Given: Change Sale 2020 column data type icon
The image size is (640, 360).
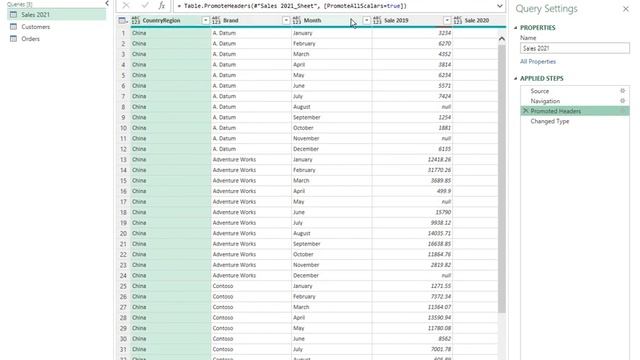Looking at the screenshot, I should [x=458, y=20].
